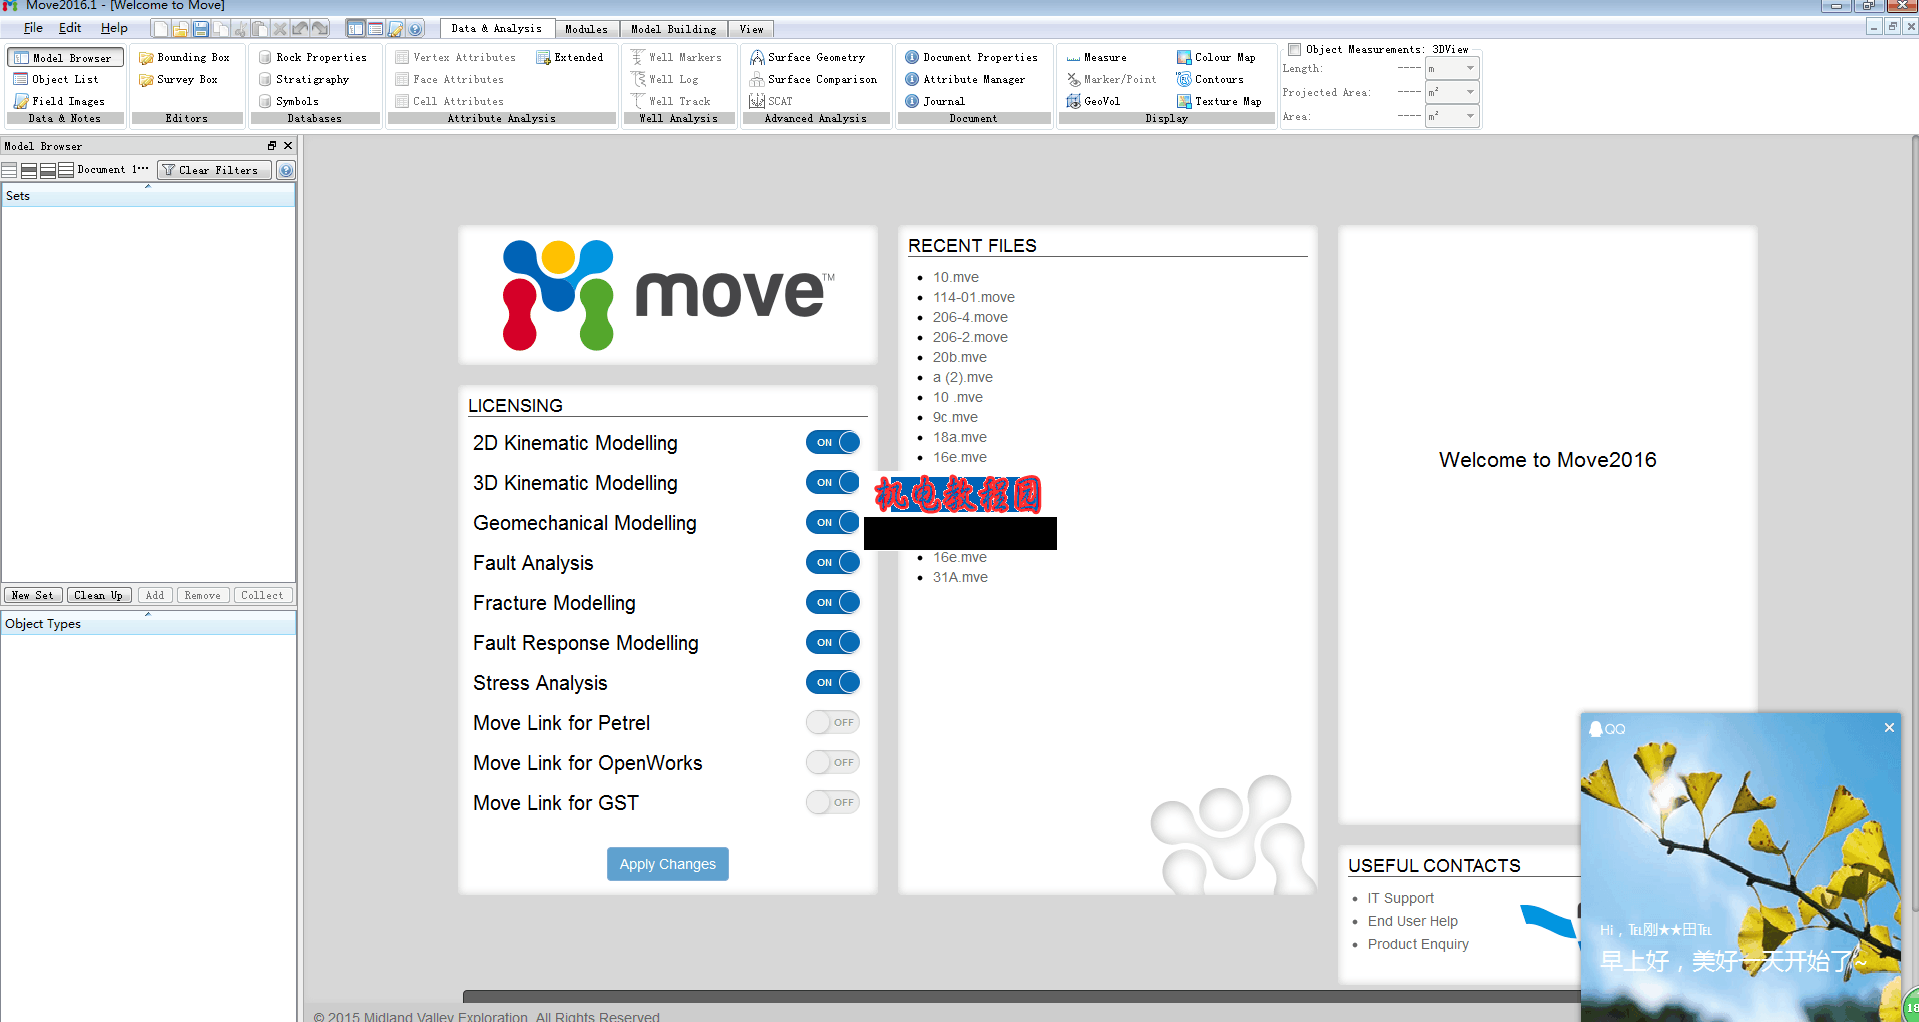Viewport: 1919px width, 1022px height.
Task: Open Surface Geometry analysis tool
Action: 808,58
